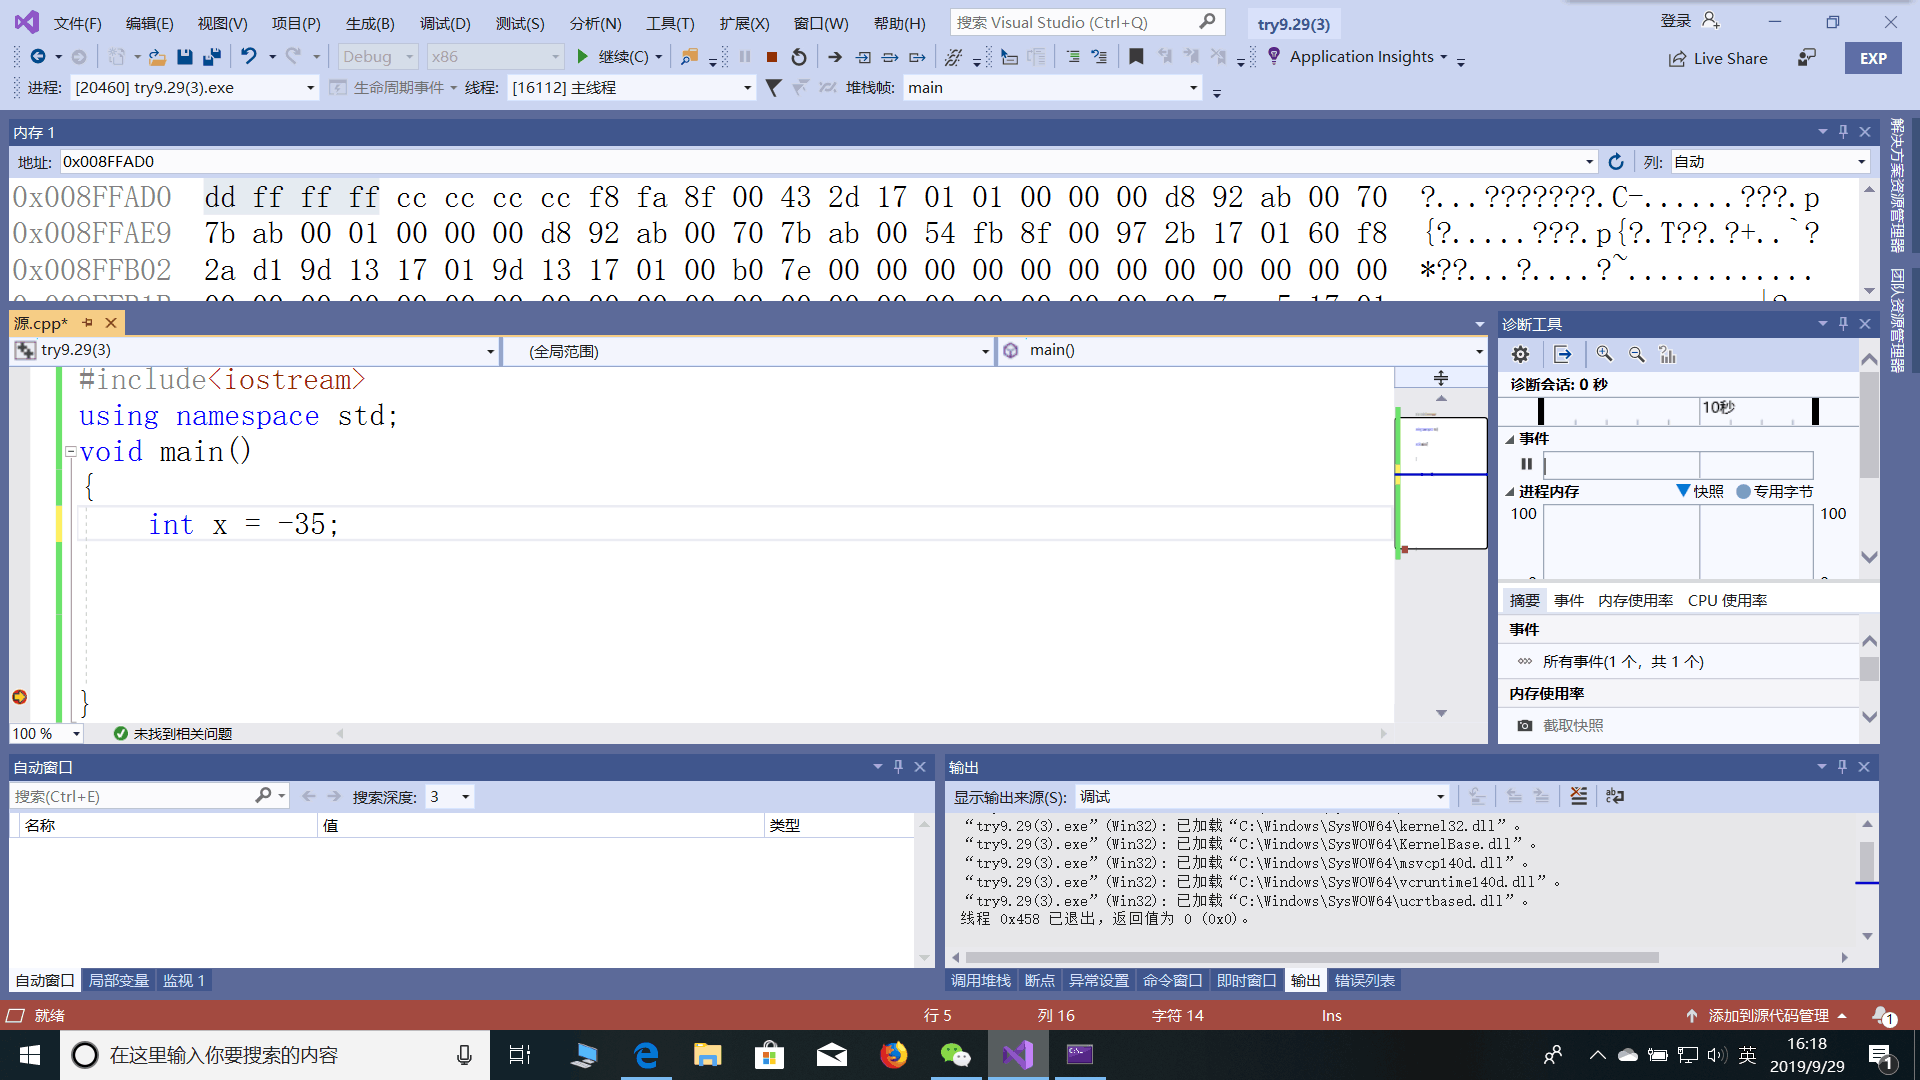Click the camera icon to take snapshot
Screen dimensions: 1920x1080
[1524, 725]
